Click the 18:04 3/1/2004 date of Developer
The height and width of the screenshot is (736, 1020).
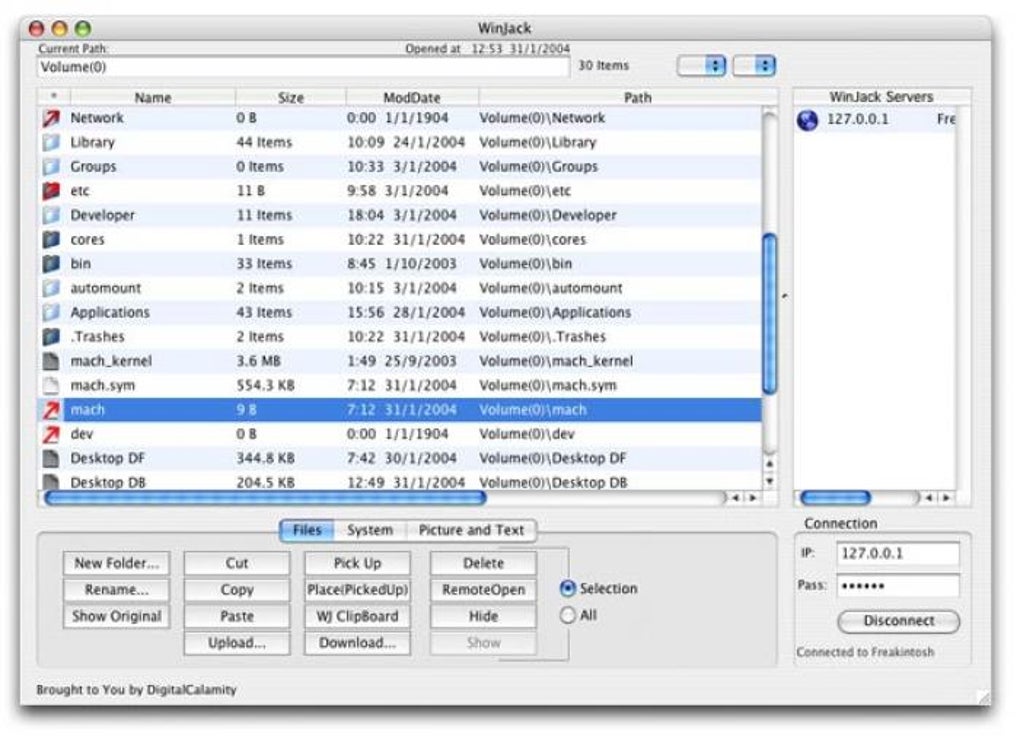click(402, 215)
